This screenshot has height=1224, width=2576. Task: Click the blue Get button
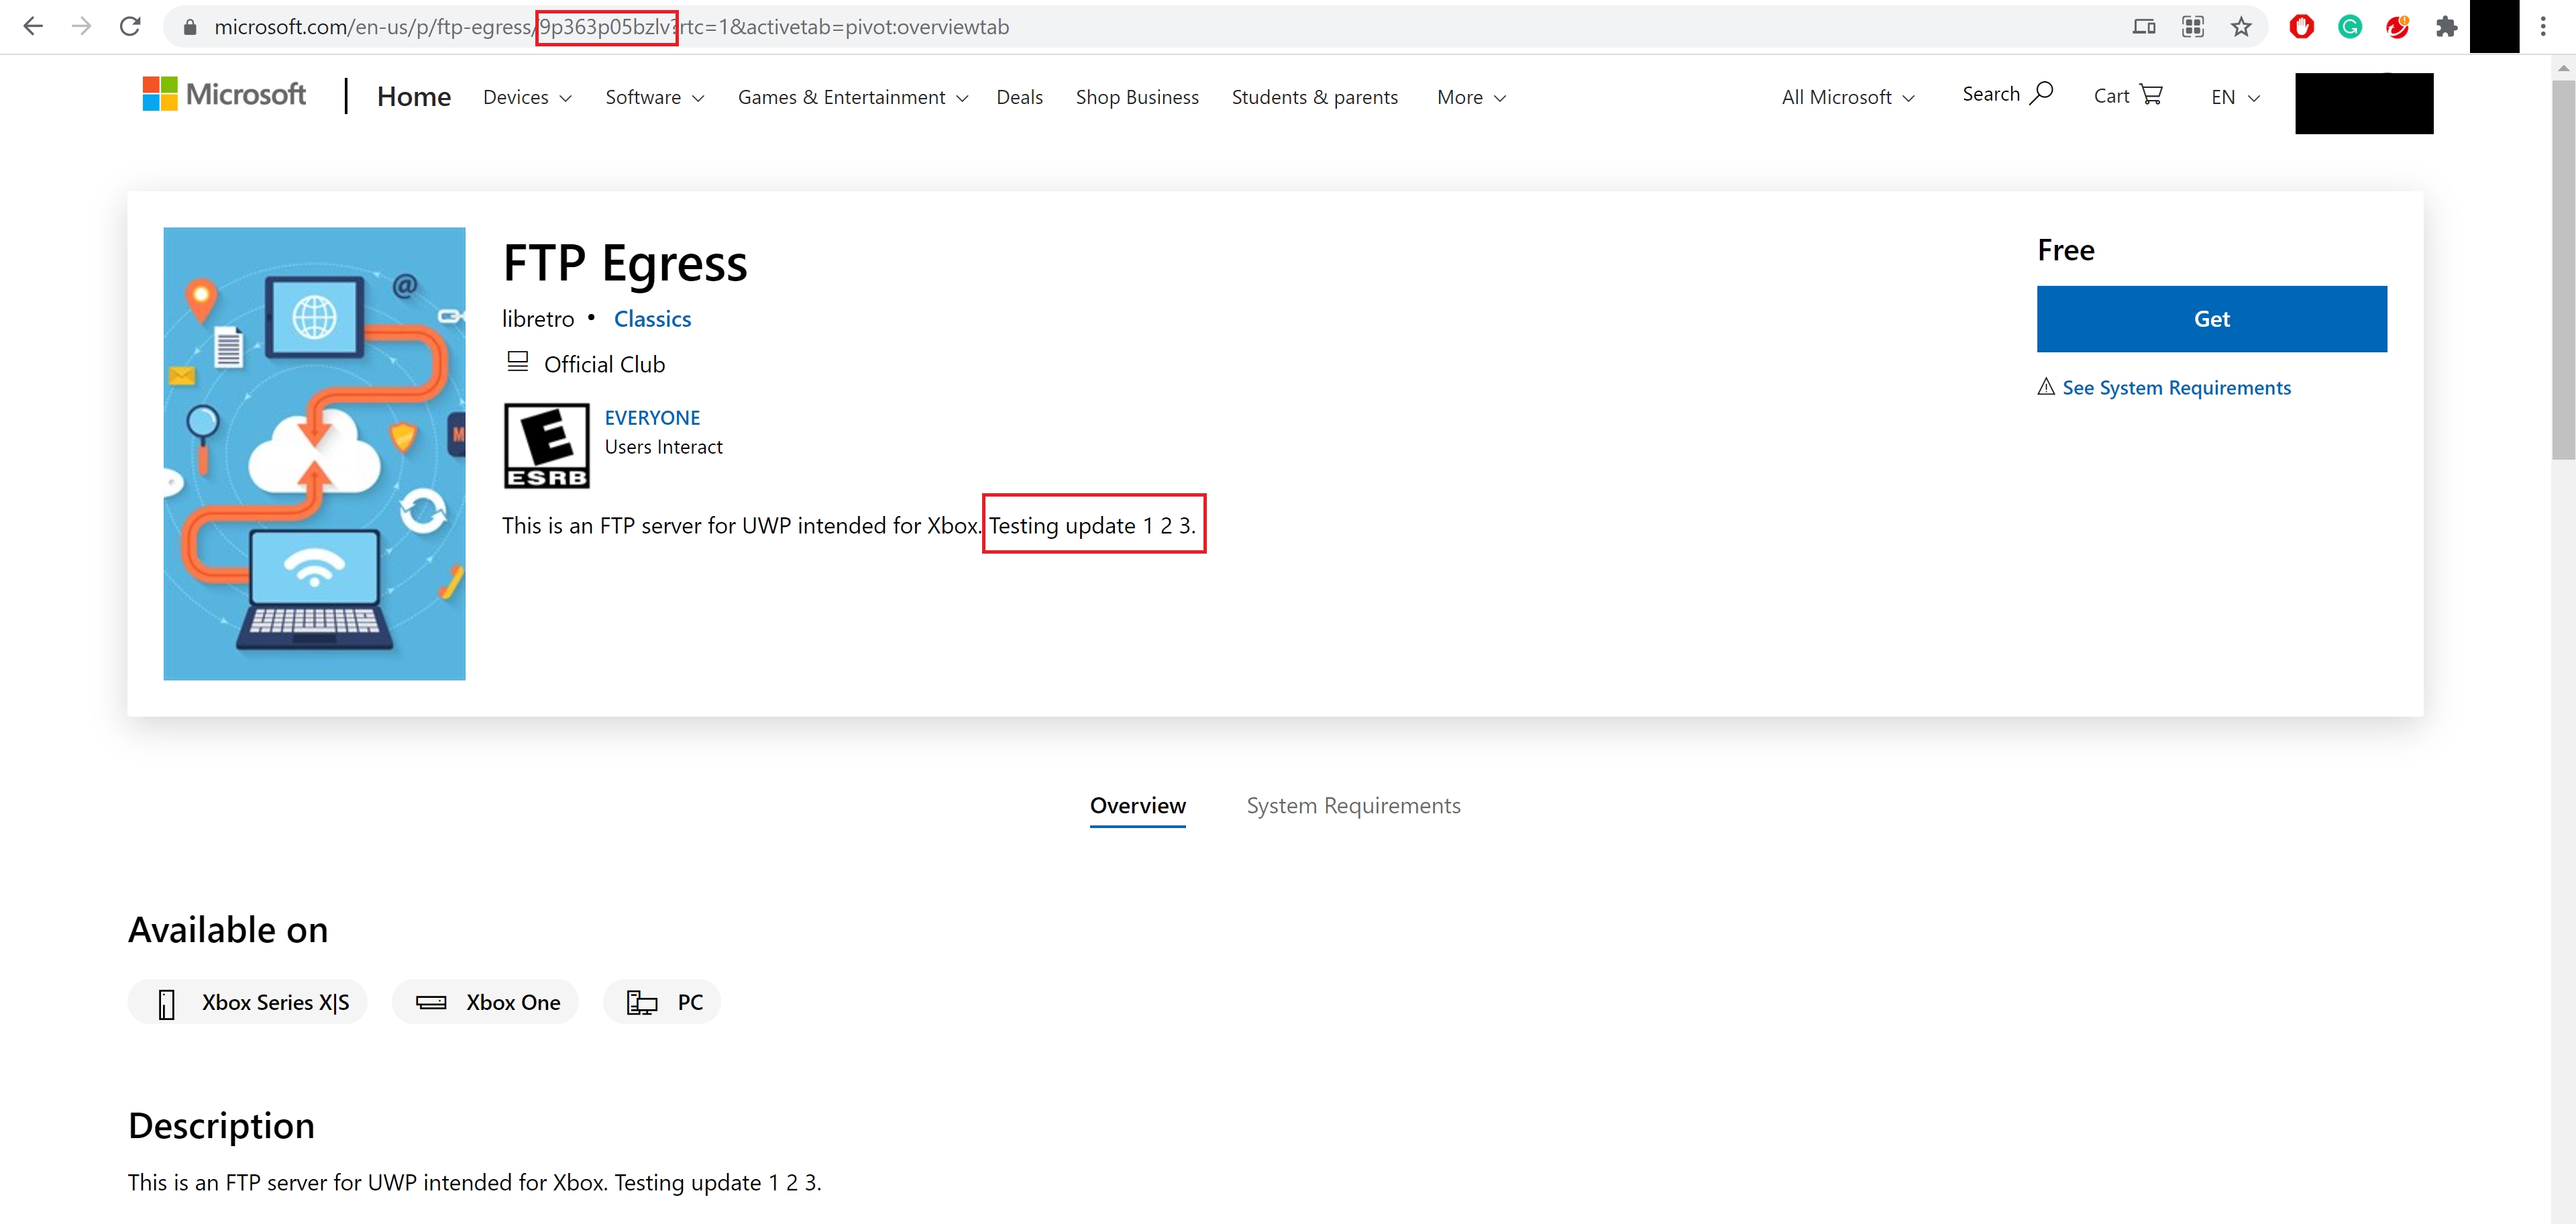2211,319
